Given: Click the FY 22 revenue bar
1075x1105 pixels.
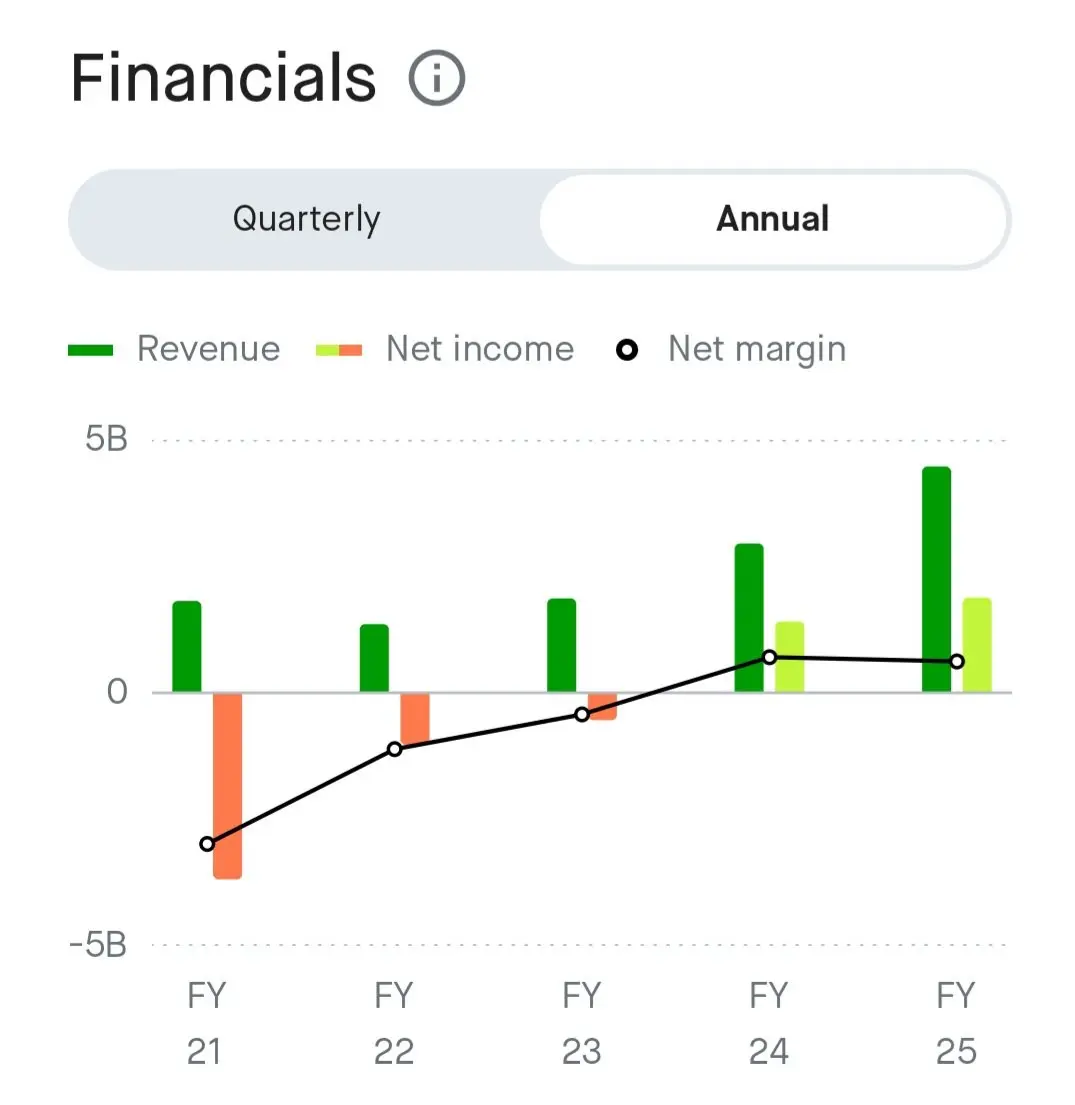Looking at the screenshot, I should click(x=374, y=658).
